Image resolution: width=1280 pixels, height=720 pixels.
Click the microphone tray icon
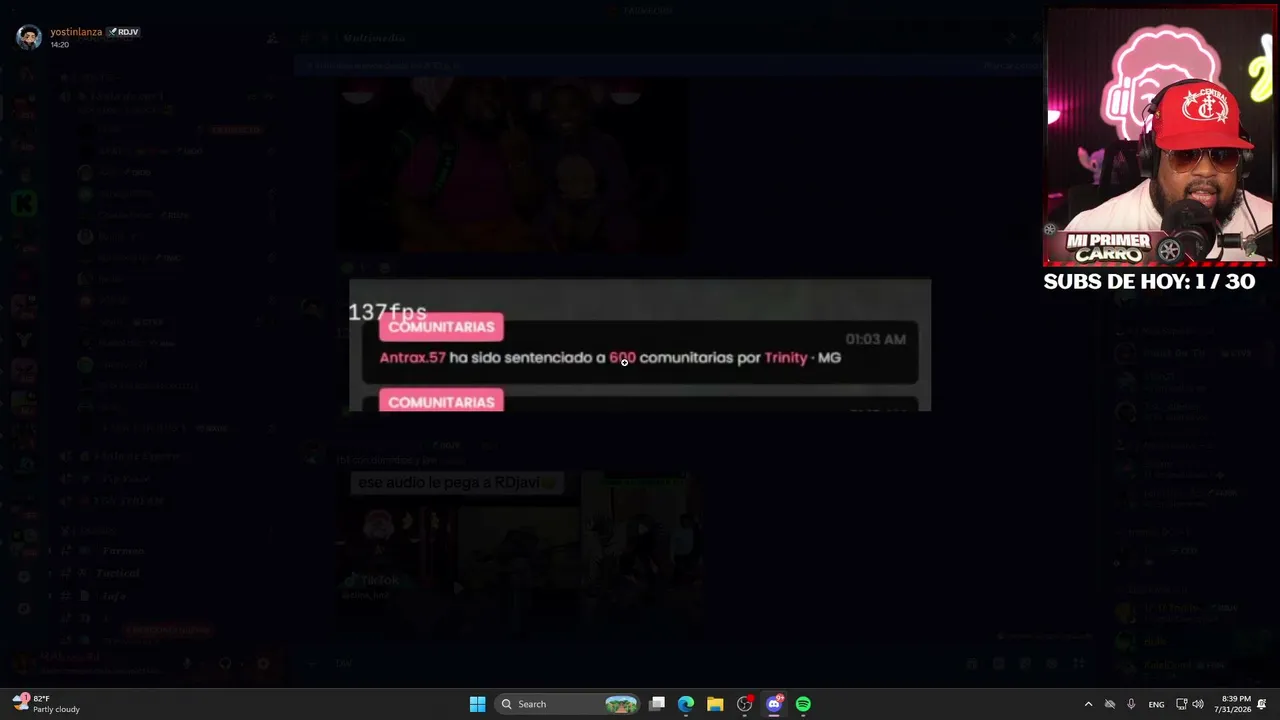(1131, 704)
